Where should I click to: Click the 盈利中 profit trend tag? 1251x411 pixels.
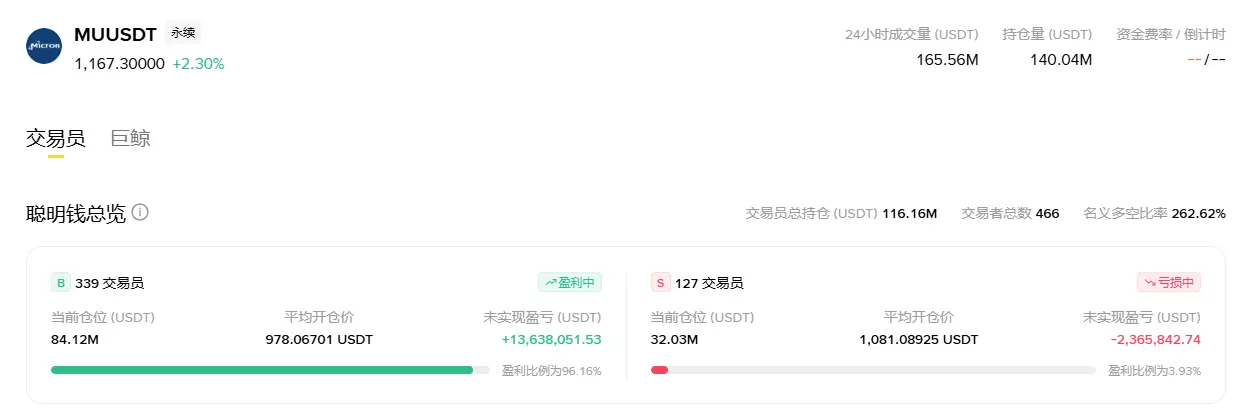click(570, 282)
